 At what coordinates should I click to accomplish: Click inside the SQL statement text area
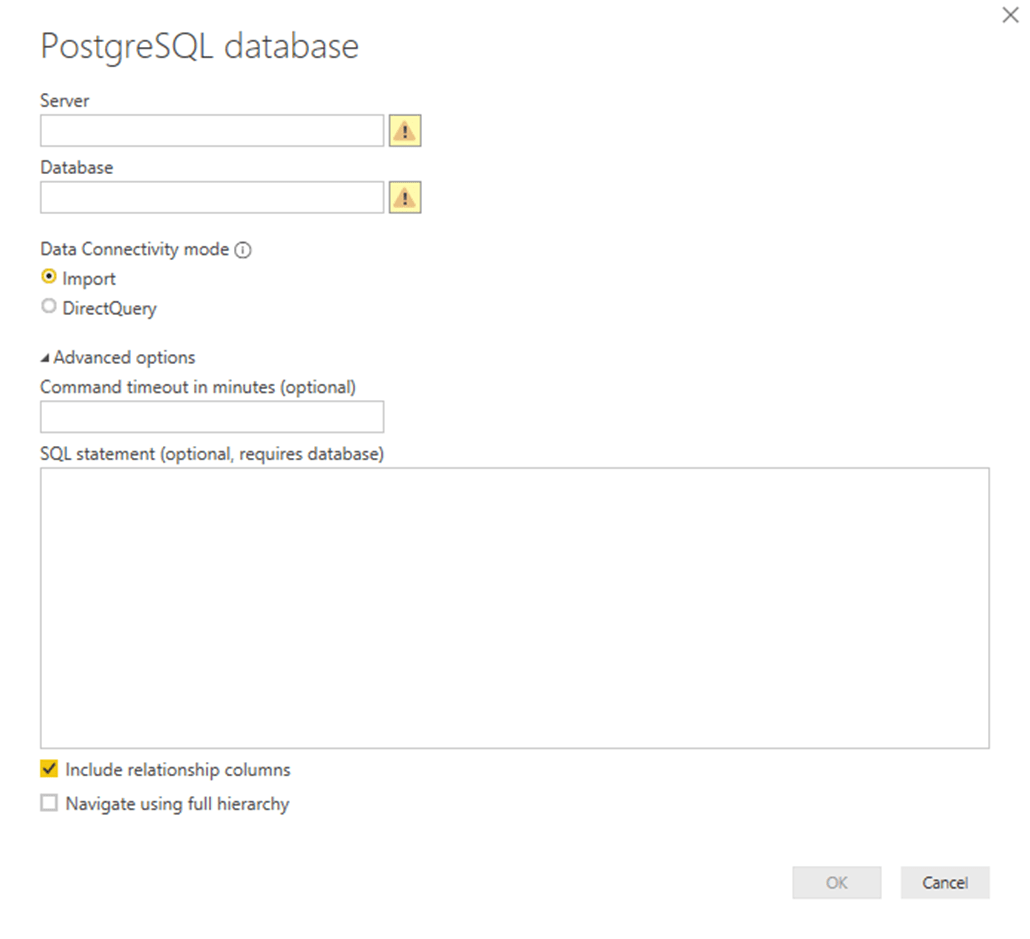pos(515,600)
